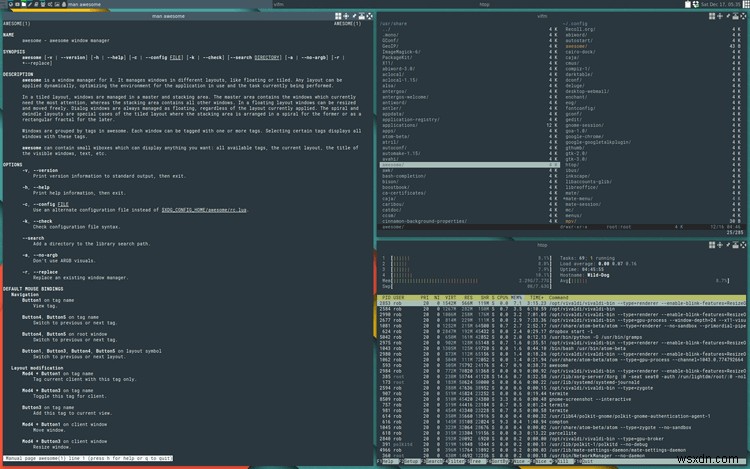Click F5 Tree in htop's bottom bar
Viewport: 750px width, 469px height.
coord(475,462)
